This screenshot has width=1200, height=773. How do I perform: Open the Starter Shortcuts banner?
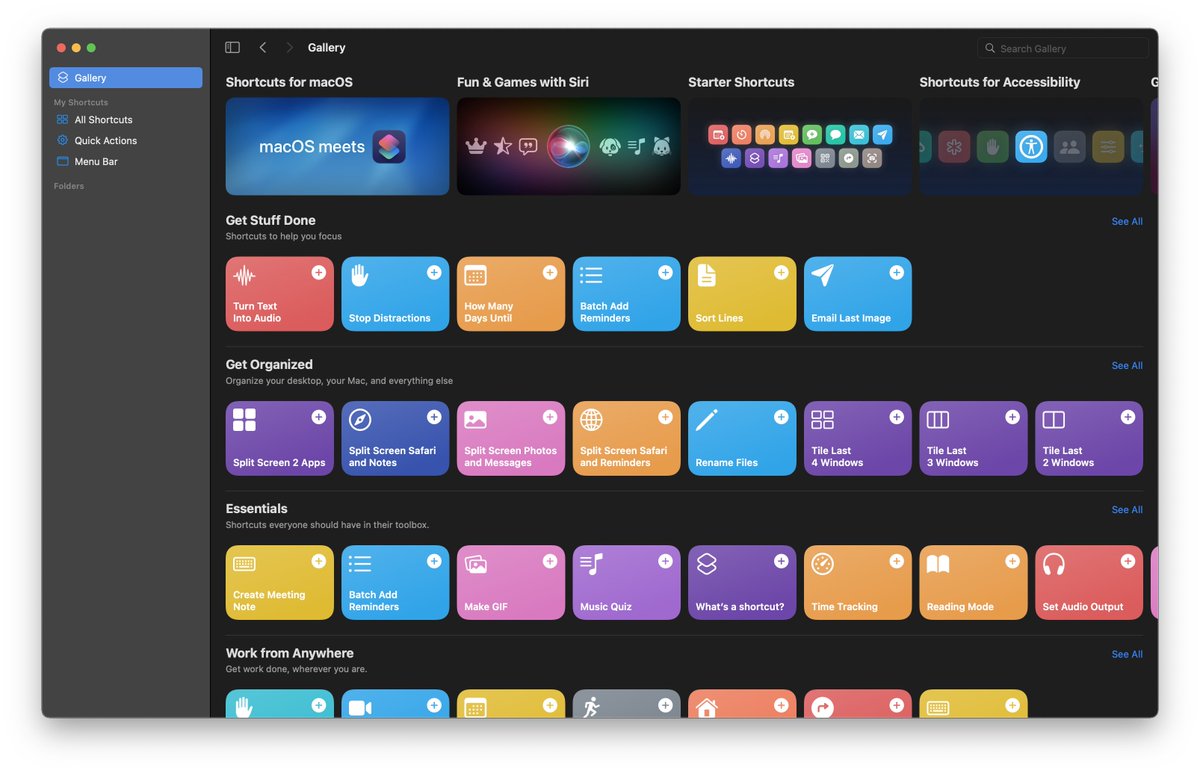pyautogui.click(x=800, y=146)
